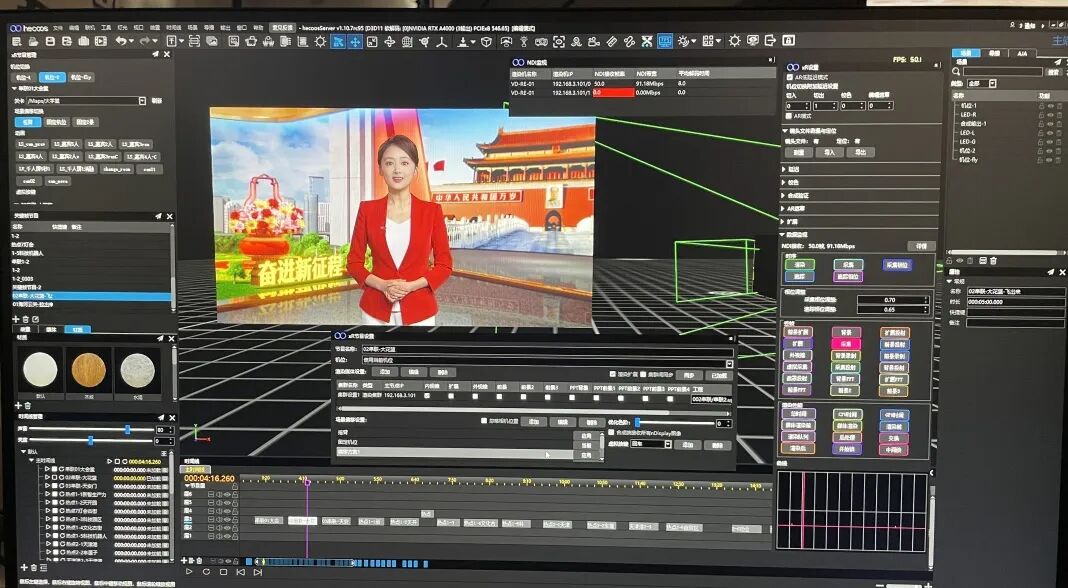The width and height of the screenshot is (1068, 588).
Task: Select the move/translate gizmo tool
Action: click(355, 42)
